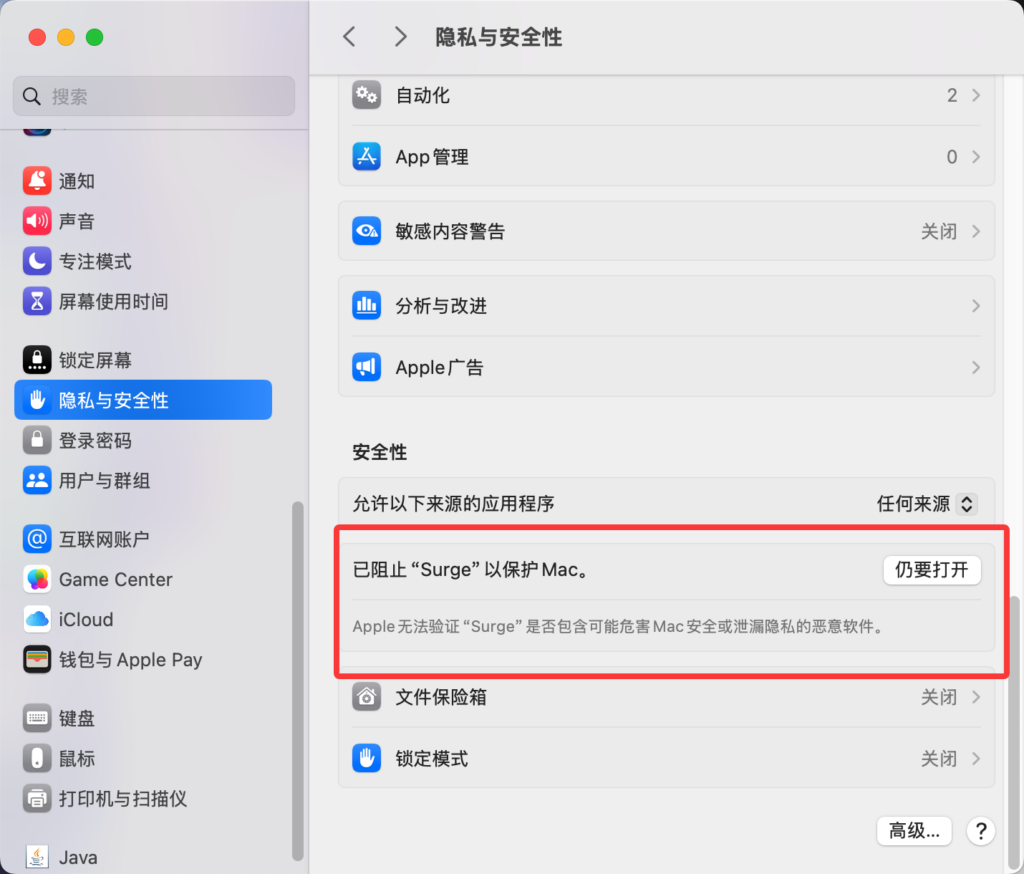Select 登录密码 sidebar label
1024x874 pixels.
click(95, 440)
